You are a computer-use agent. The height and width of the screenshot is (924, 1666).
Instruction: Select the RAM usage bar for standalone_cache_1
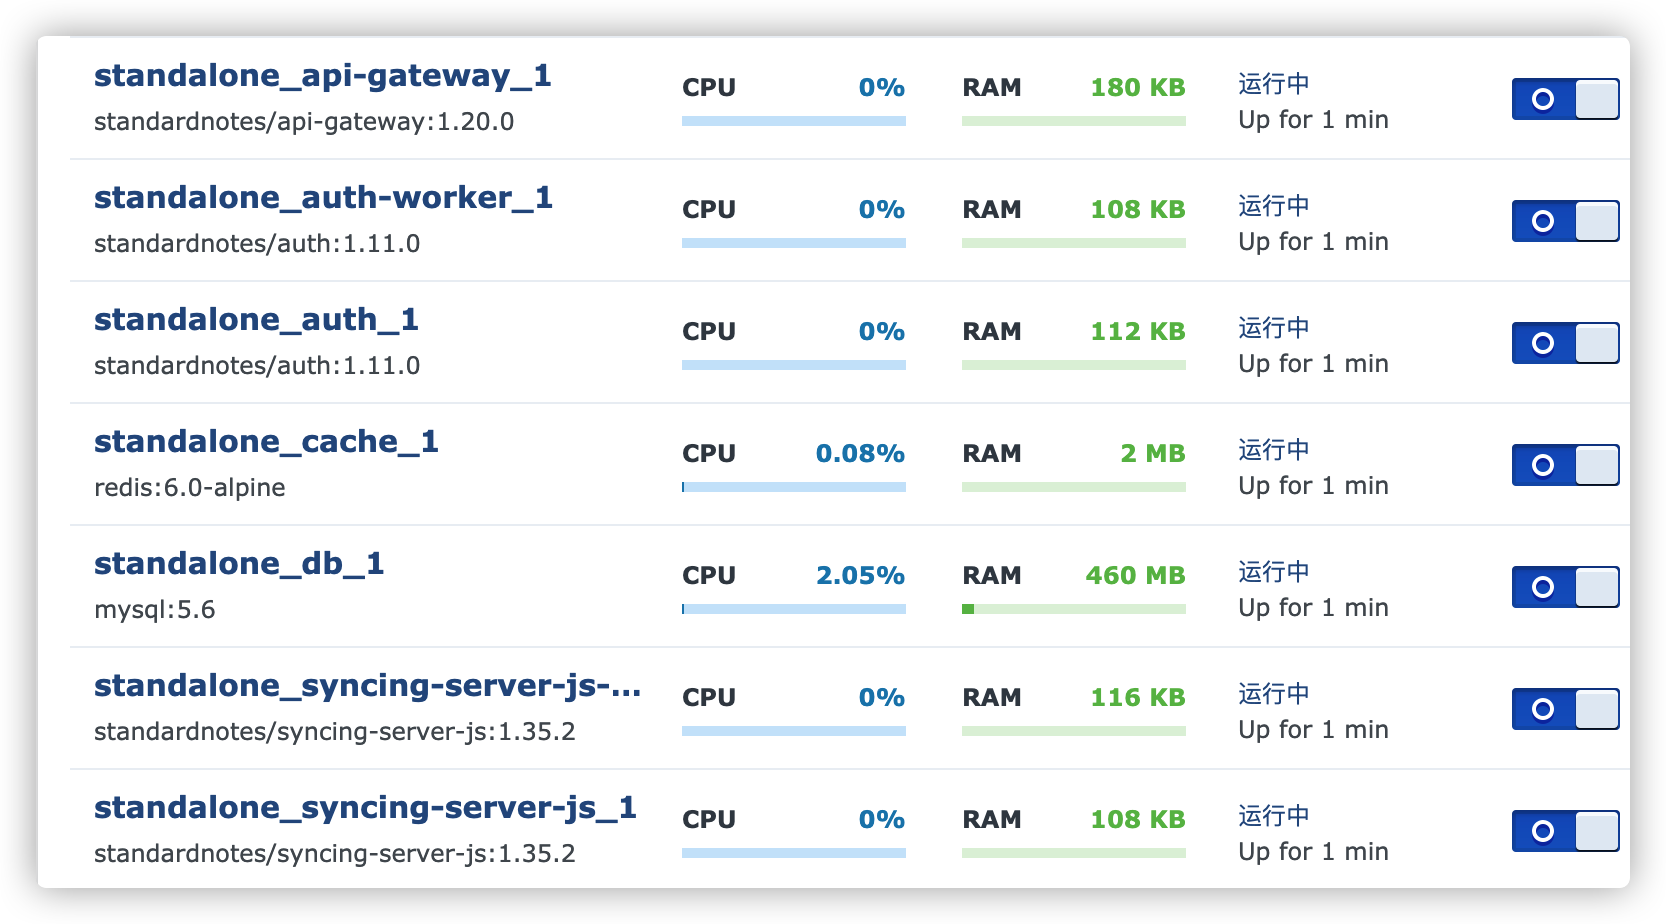(x=1074, y=487)
